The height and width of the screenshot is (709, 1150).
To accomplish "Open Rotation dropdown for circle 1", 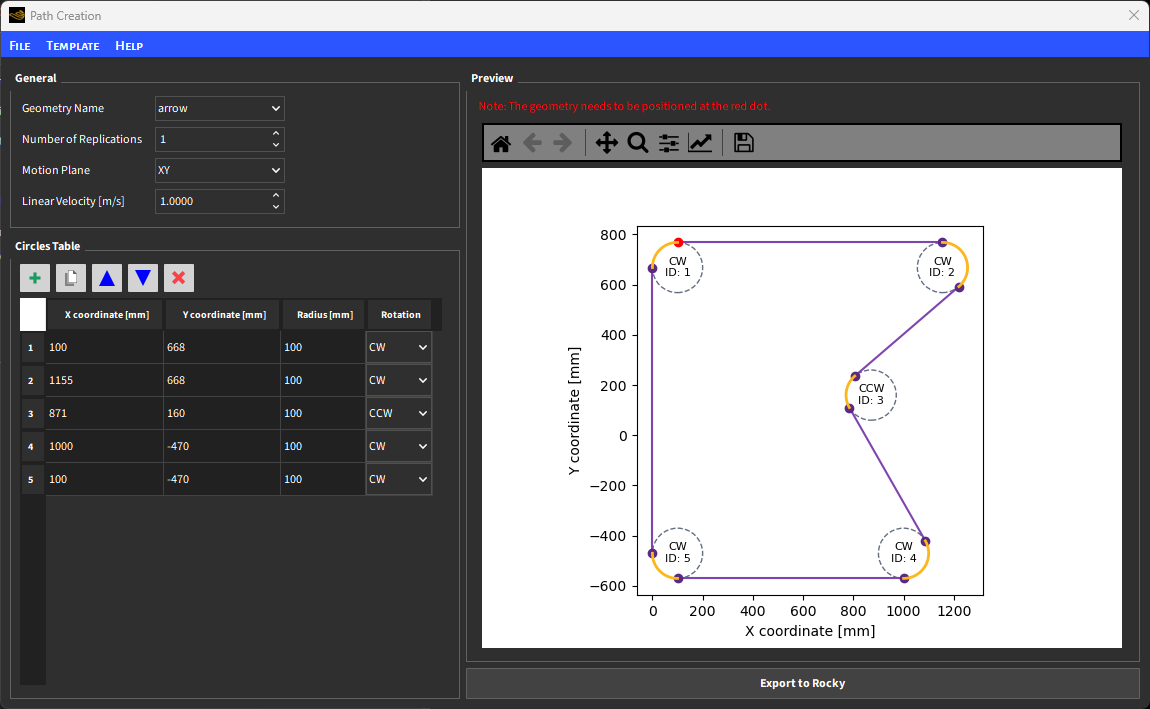I will click(398, 348).
